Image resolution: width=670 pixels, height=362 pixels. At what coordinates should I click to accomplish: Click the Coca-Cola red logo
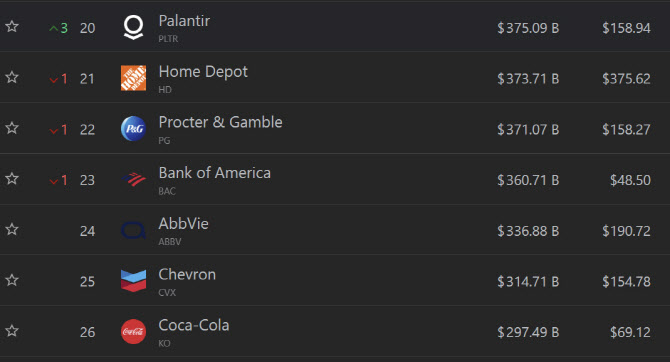(133, 332)
